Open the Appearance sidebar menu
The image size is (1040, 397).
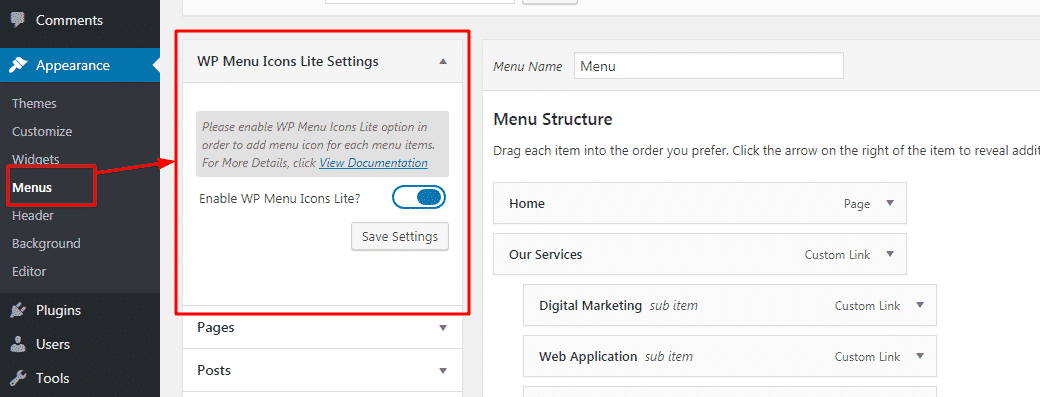pyautogui.click(x=80, y=65)
